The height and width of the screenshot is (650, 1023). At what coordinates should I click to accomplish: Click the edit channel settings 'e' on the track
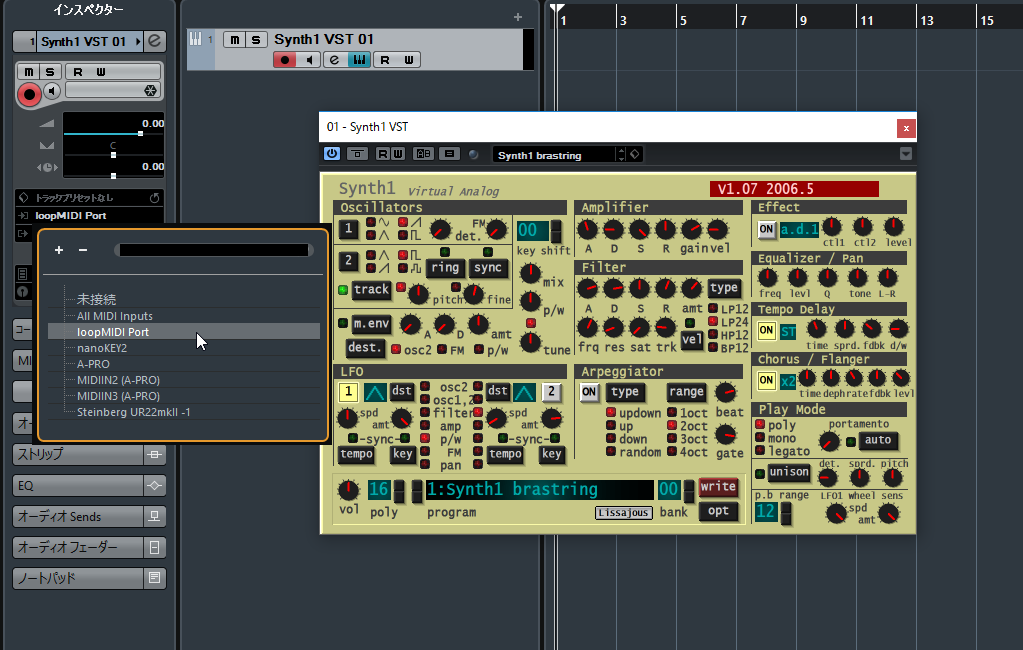pyautogui.click(x=334, y=60)
